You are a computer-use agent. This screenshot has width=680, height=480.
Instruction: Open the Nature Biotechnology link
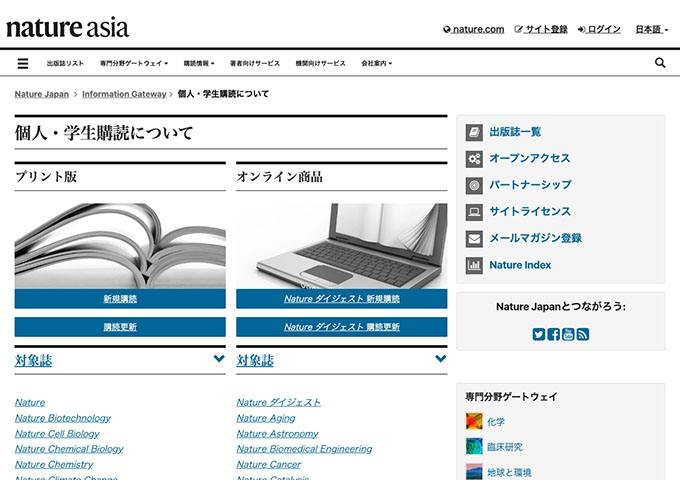tap(63, 418)
